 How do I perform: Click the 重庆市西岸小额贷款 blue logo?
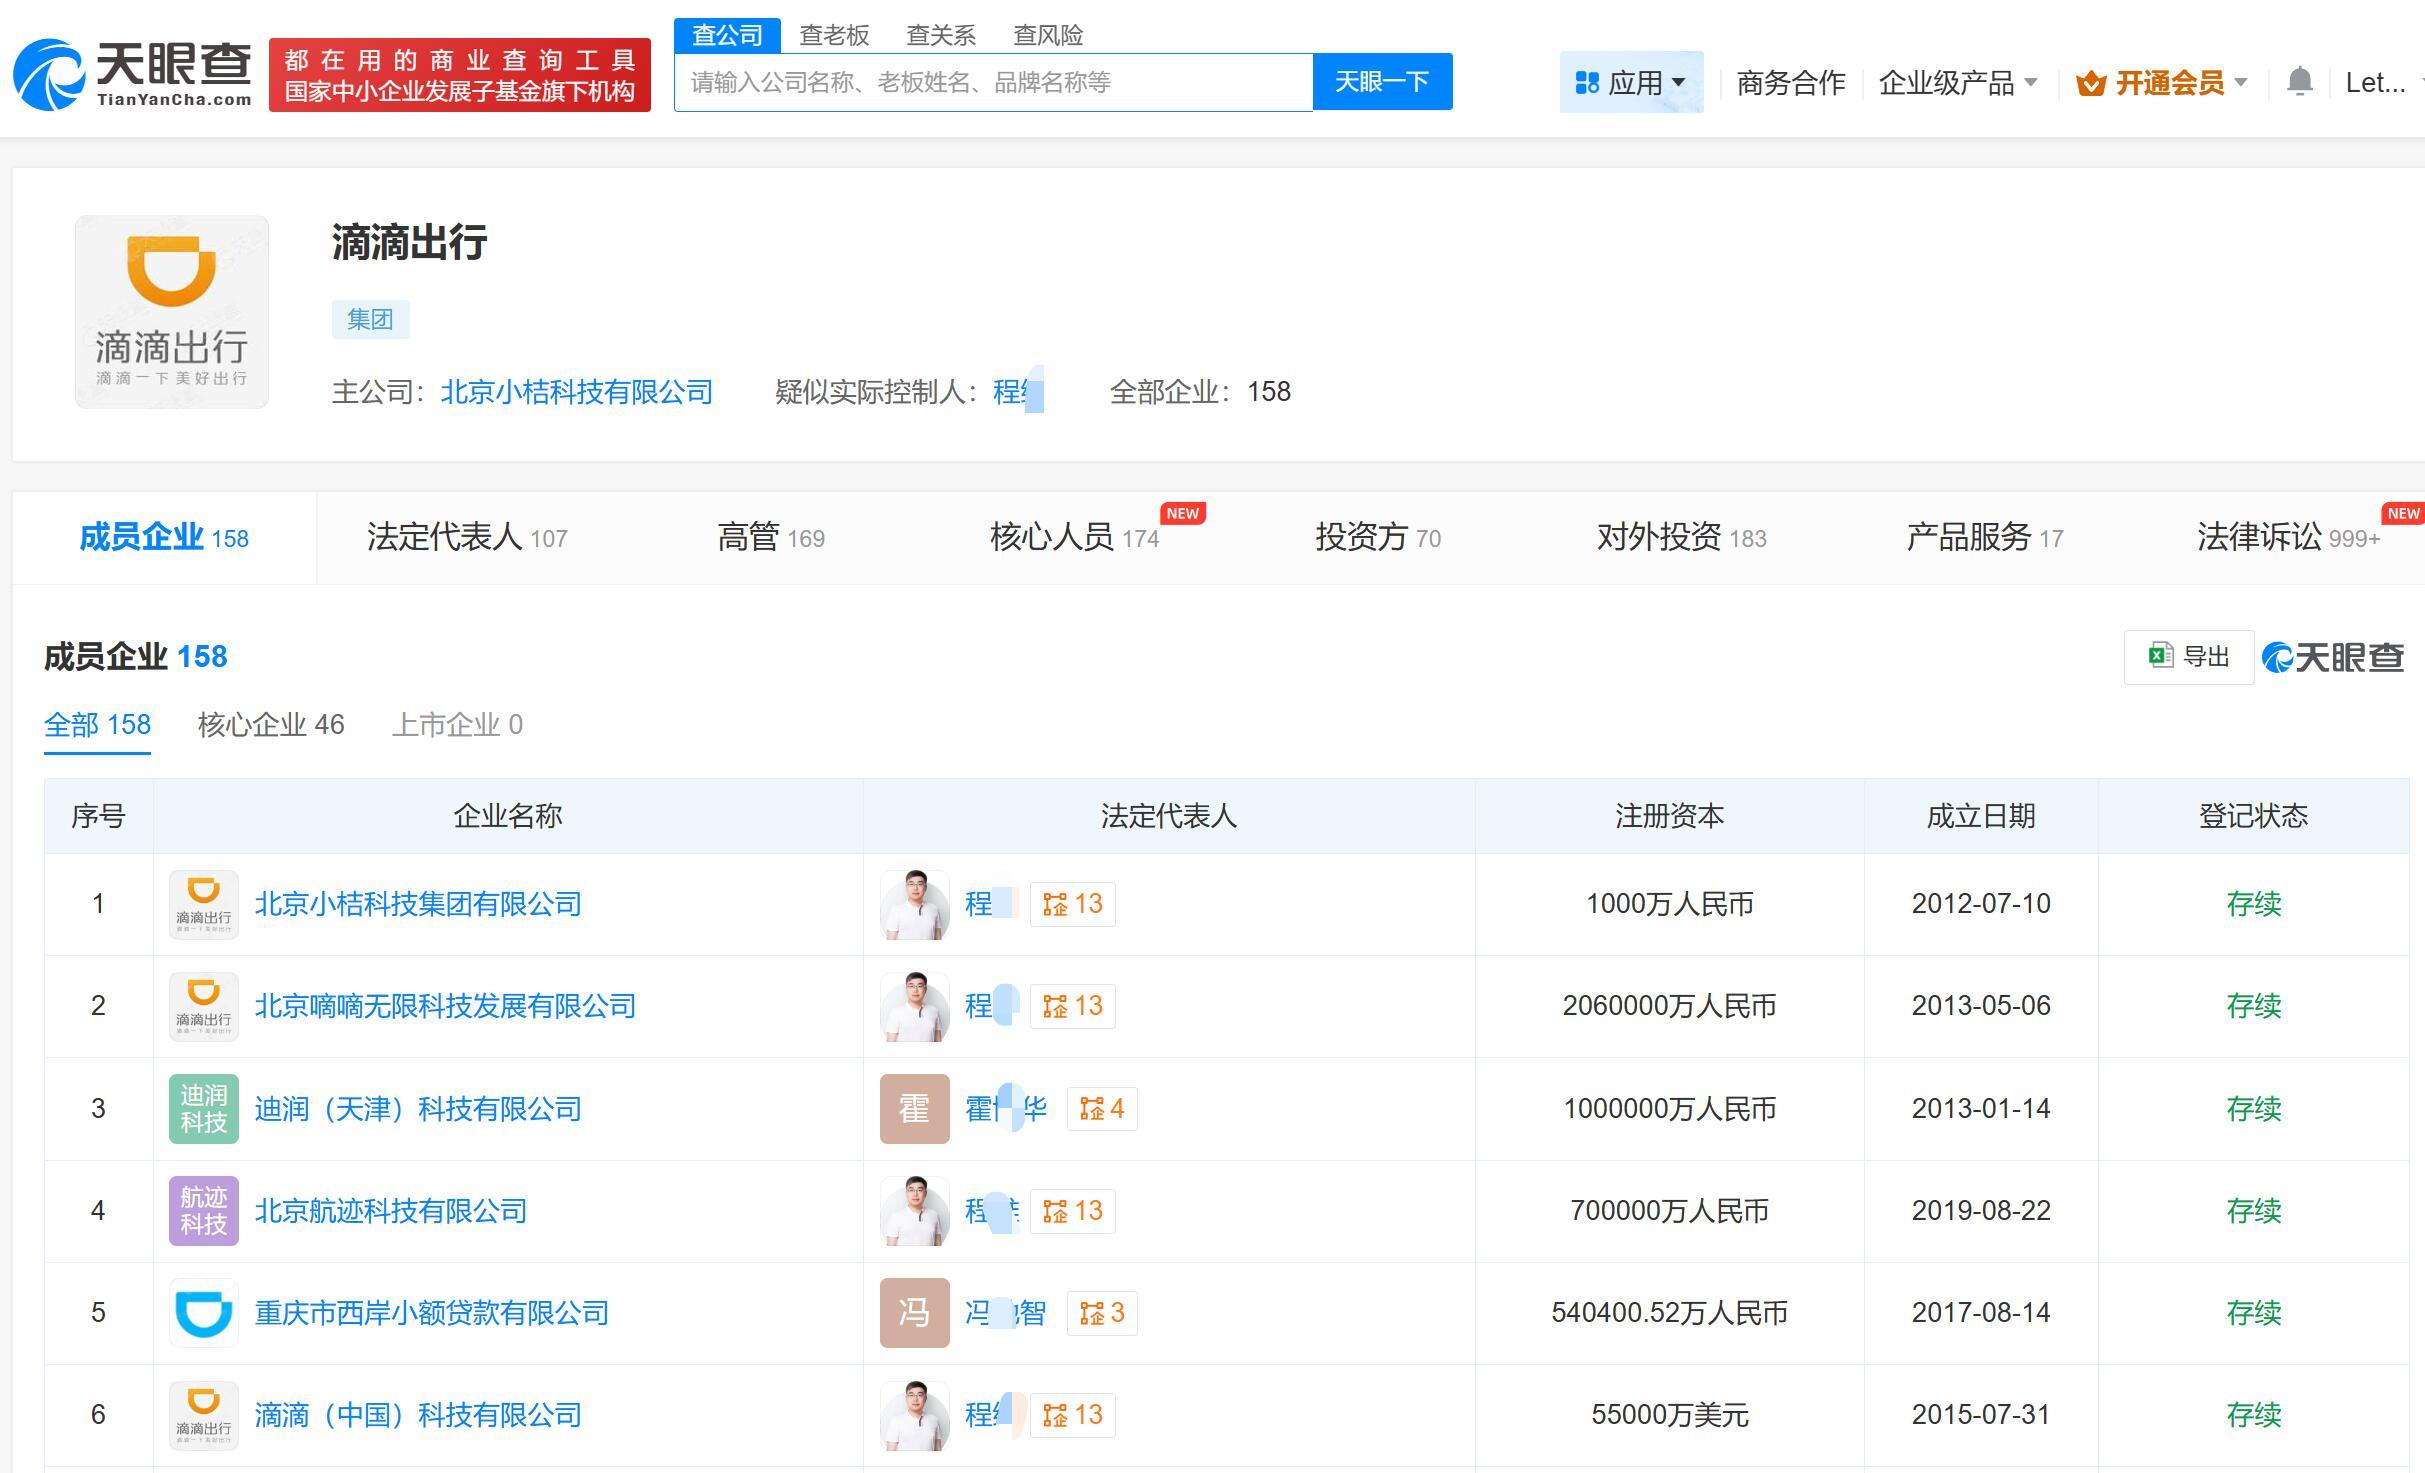(204, 1313)
